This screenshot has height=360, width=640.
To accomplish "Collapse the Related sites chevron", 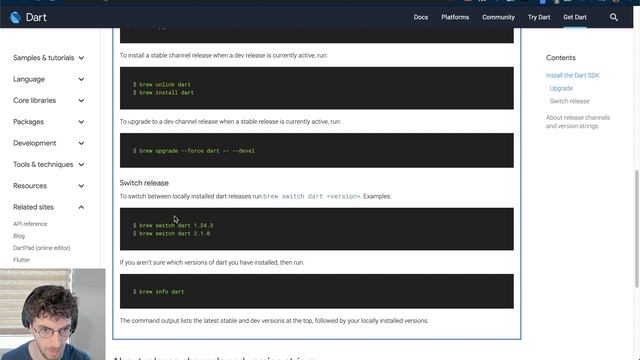I will pyautogui.click(x=81, y=207).
